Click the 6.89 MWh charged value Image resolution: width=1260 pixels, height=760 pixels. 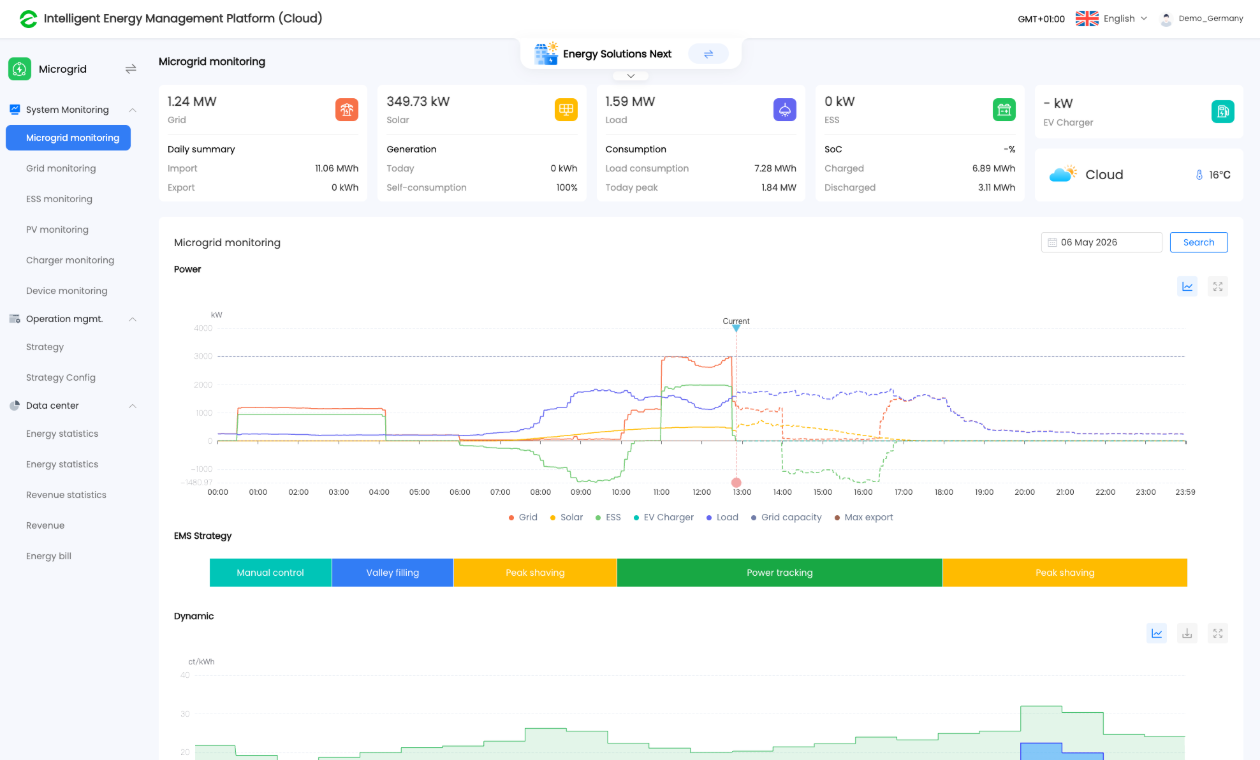click(994, 169)
